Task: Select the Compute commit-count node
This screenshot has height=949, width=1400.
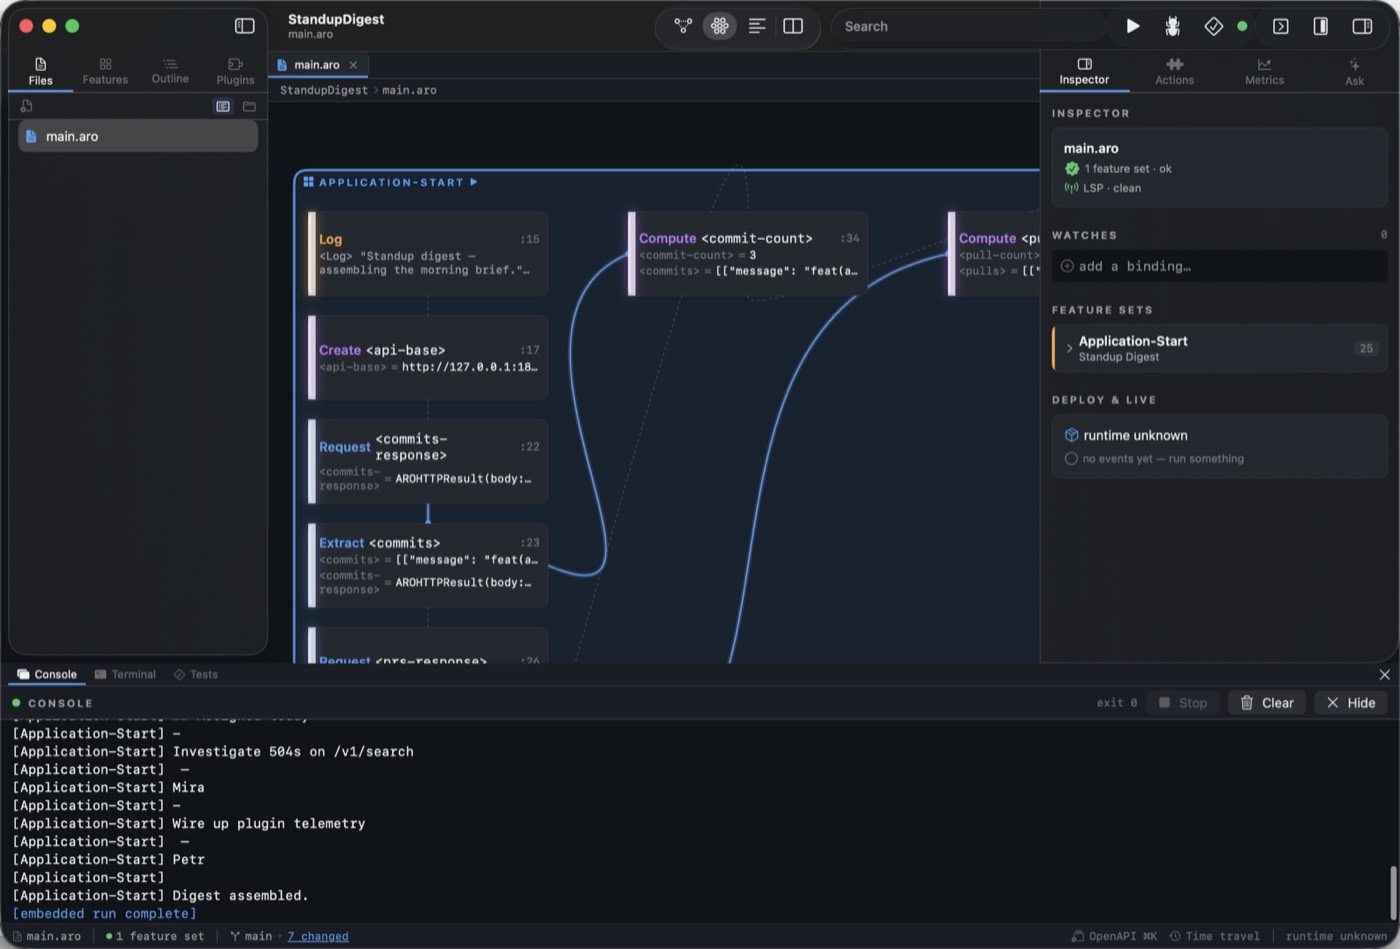Action: [748, 254]
